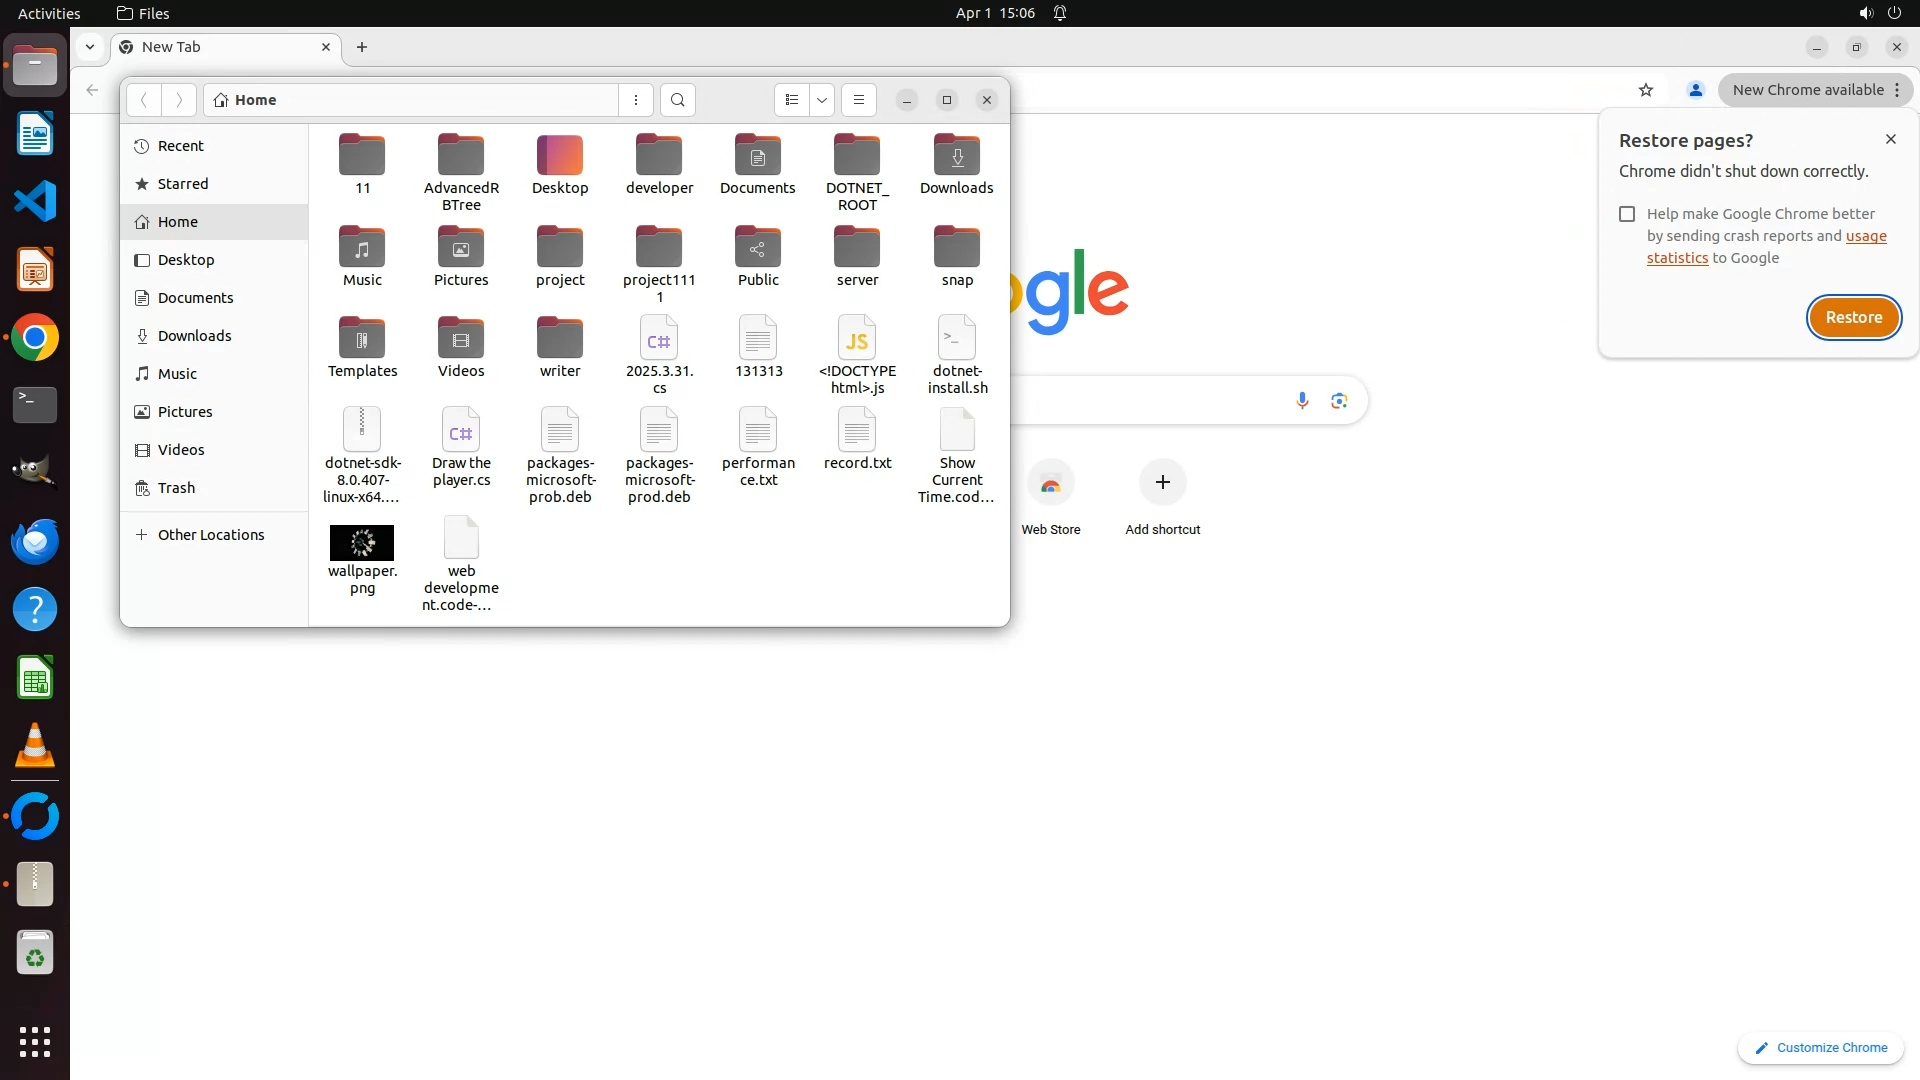Viewport: 1920px width, 1080px height.
Task: Select the wallpaper.png thumbnail
Action: (x=362, y=543)
